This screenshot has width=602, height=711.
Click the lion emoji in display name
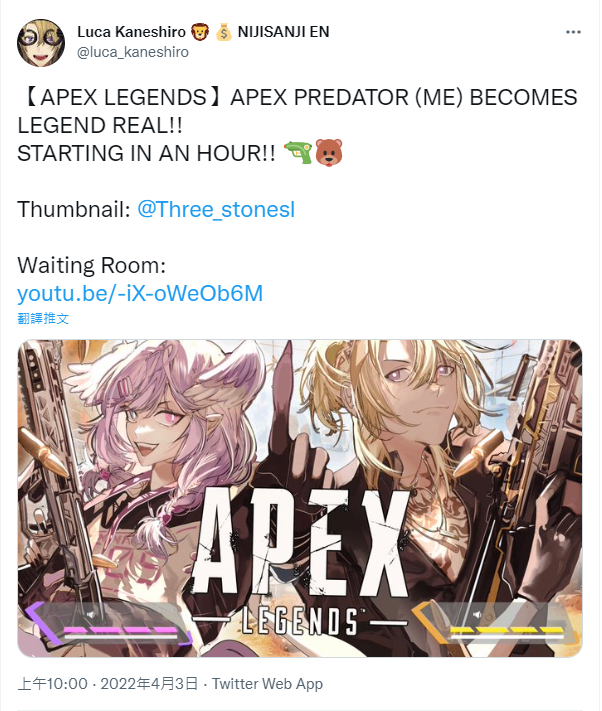tap(199, 32)
